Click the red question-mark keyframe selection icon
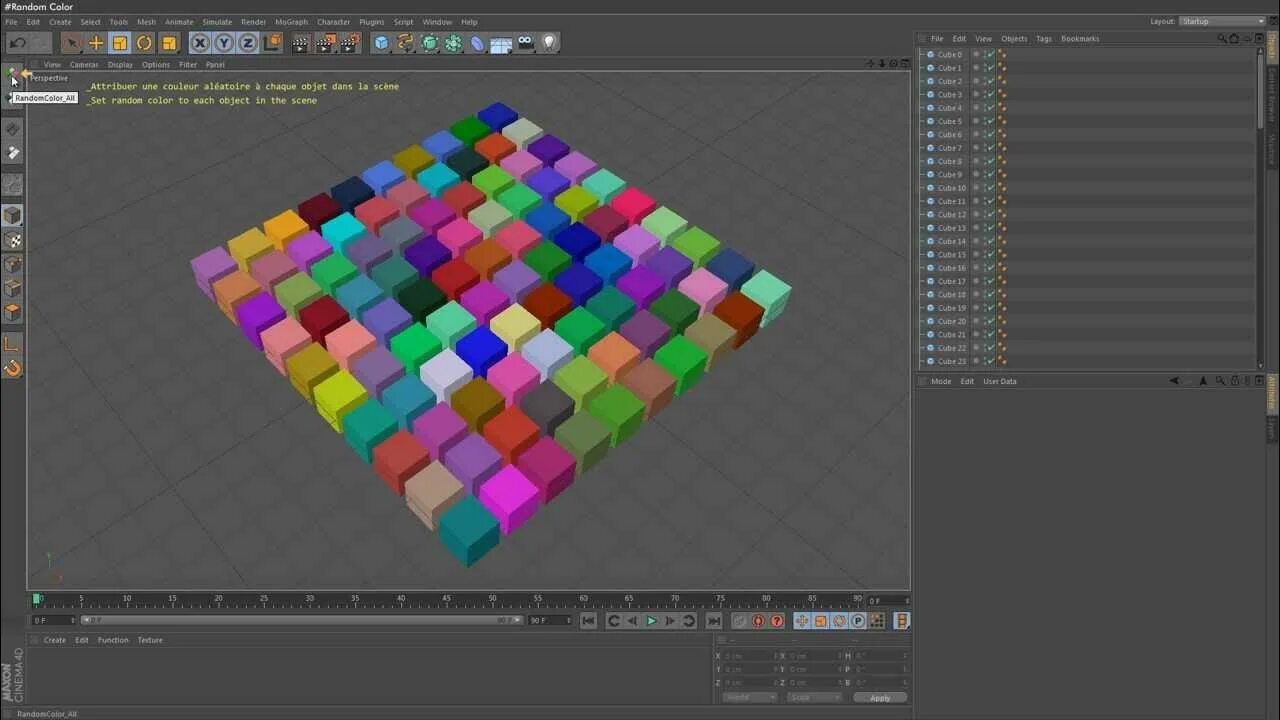Image resolution: width=1280 pixels, height=720 pixels. 777,621
